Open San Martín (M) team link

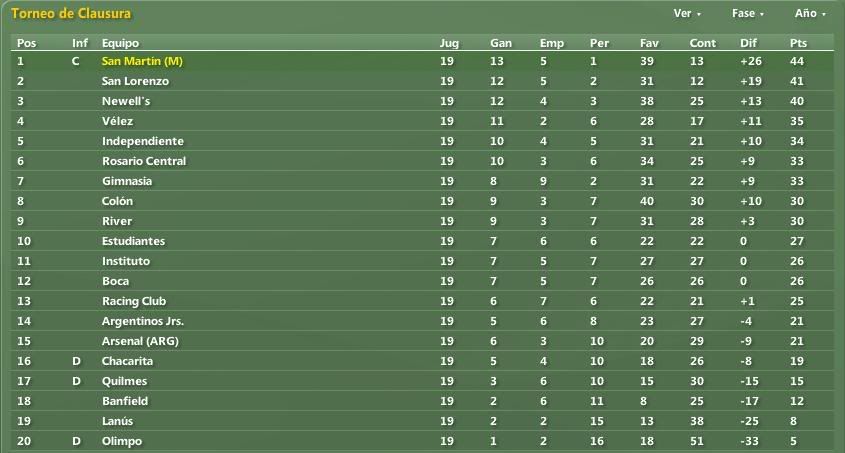[x=142, y=61]
